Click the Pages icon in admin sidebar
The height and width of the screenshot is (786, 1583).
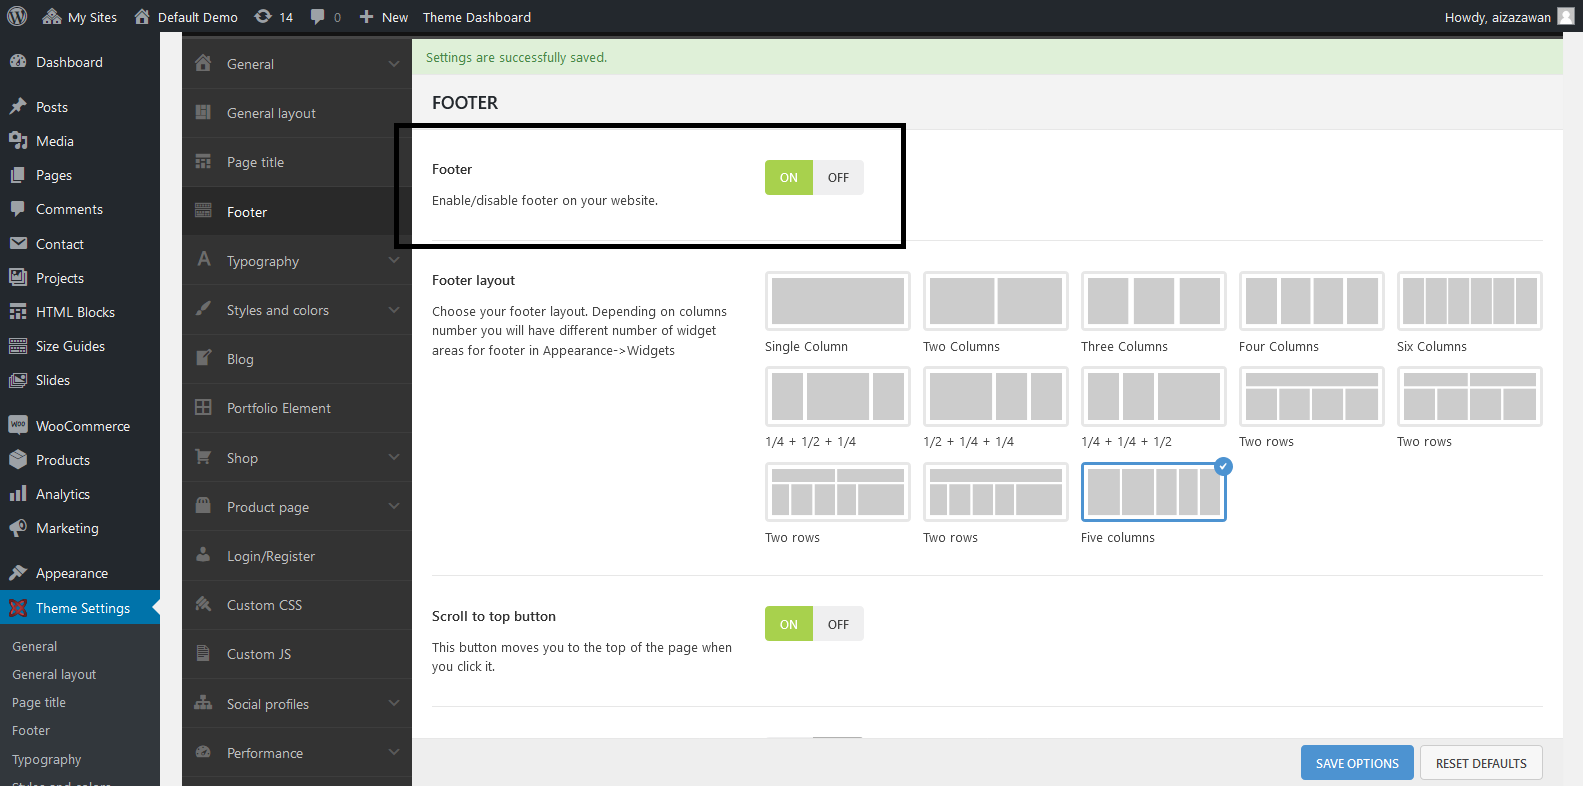pos(18,175)
